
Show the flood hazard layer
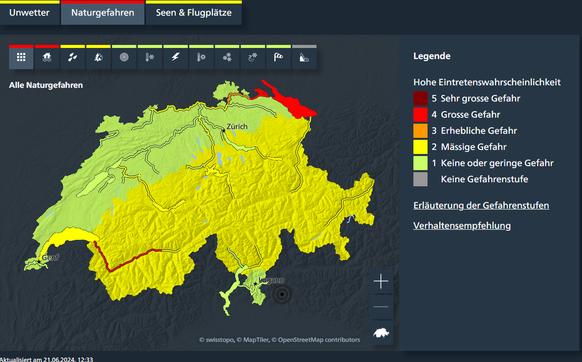pyautogui.click(x=47, y=57)
